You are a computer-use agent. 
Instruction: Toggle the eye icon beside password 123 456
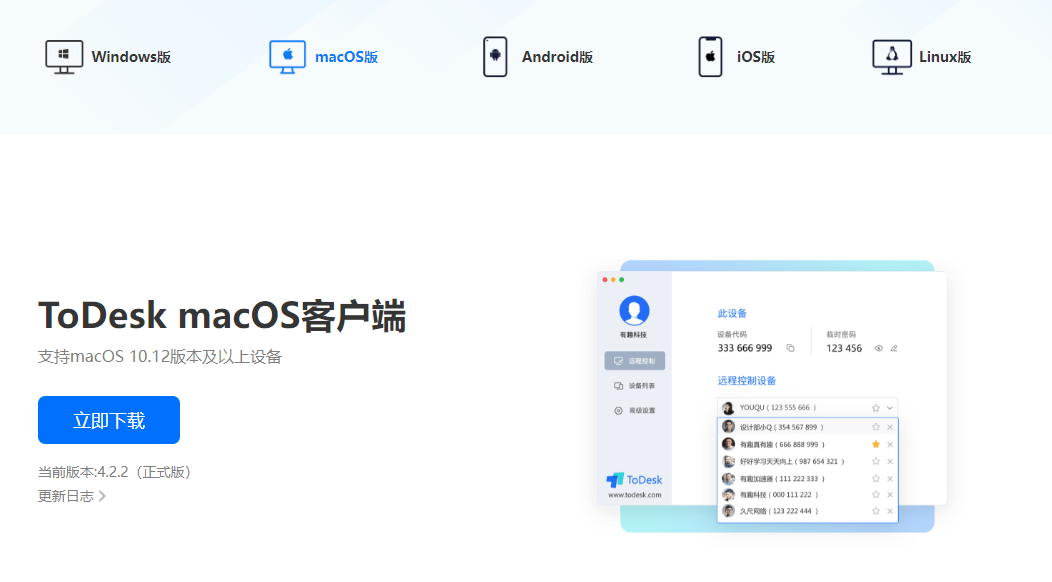coord(878,348)
